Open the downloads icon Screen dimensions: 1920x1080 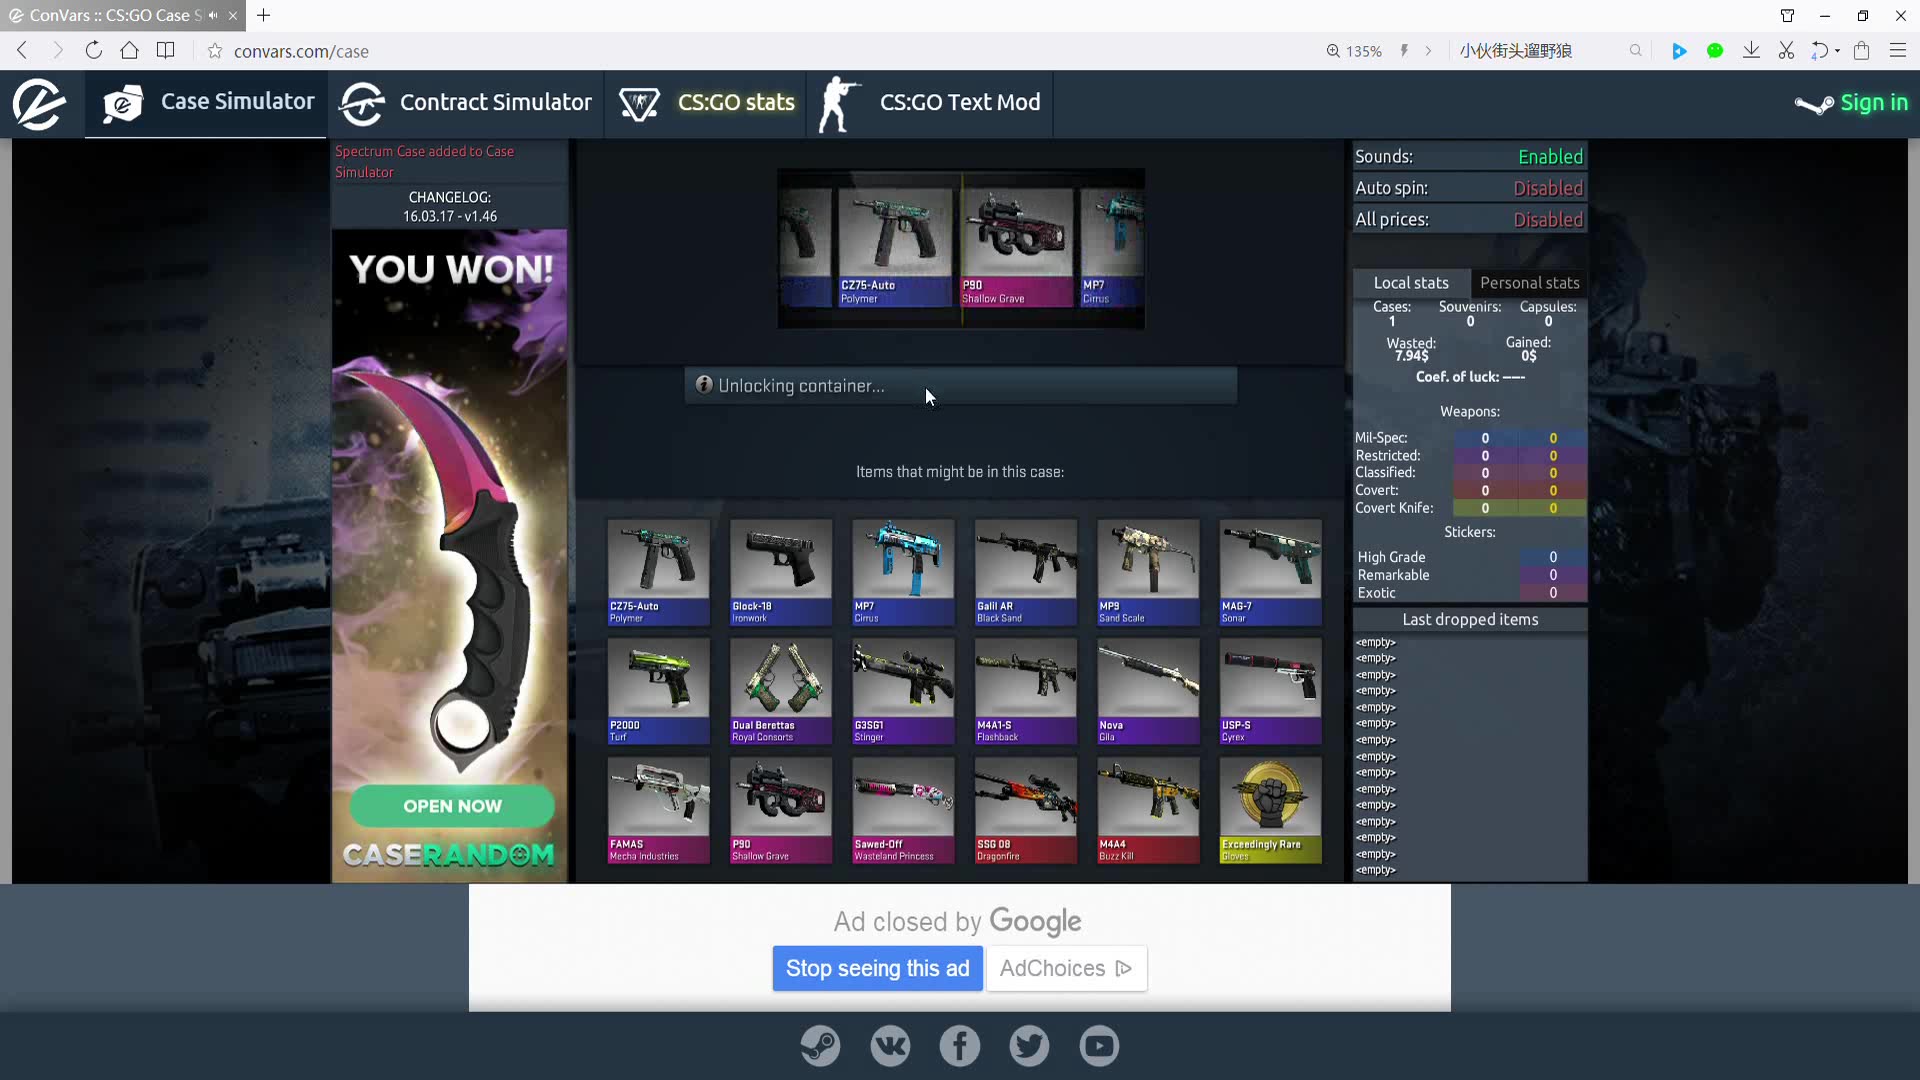click(x=1751, y=51)
